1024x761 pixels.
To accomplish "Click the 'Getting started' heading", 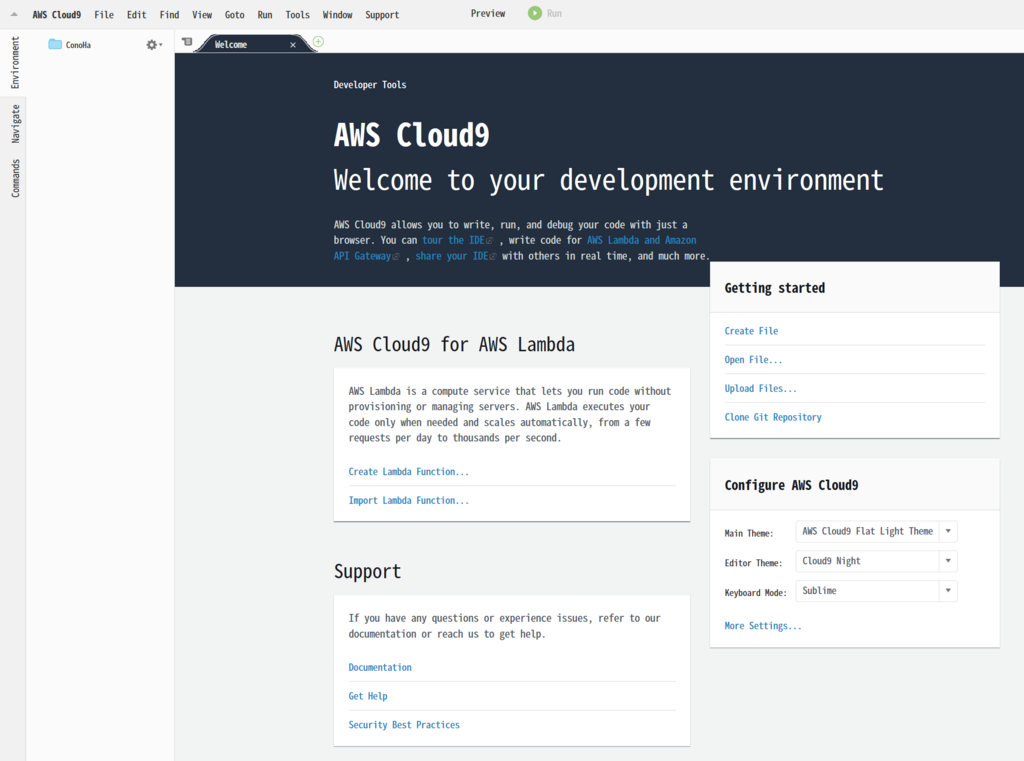I will coord(775,288).
